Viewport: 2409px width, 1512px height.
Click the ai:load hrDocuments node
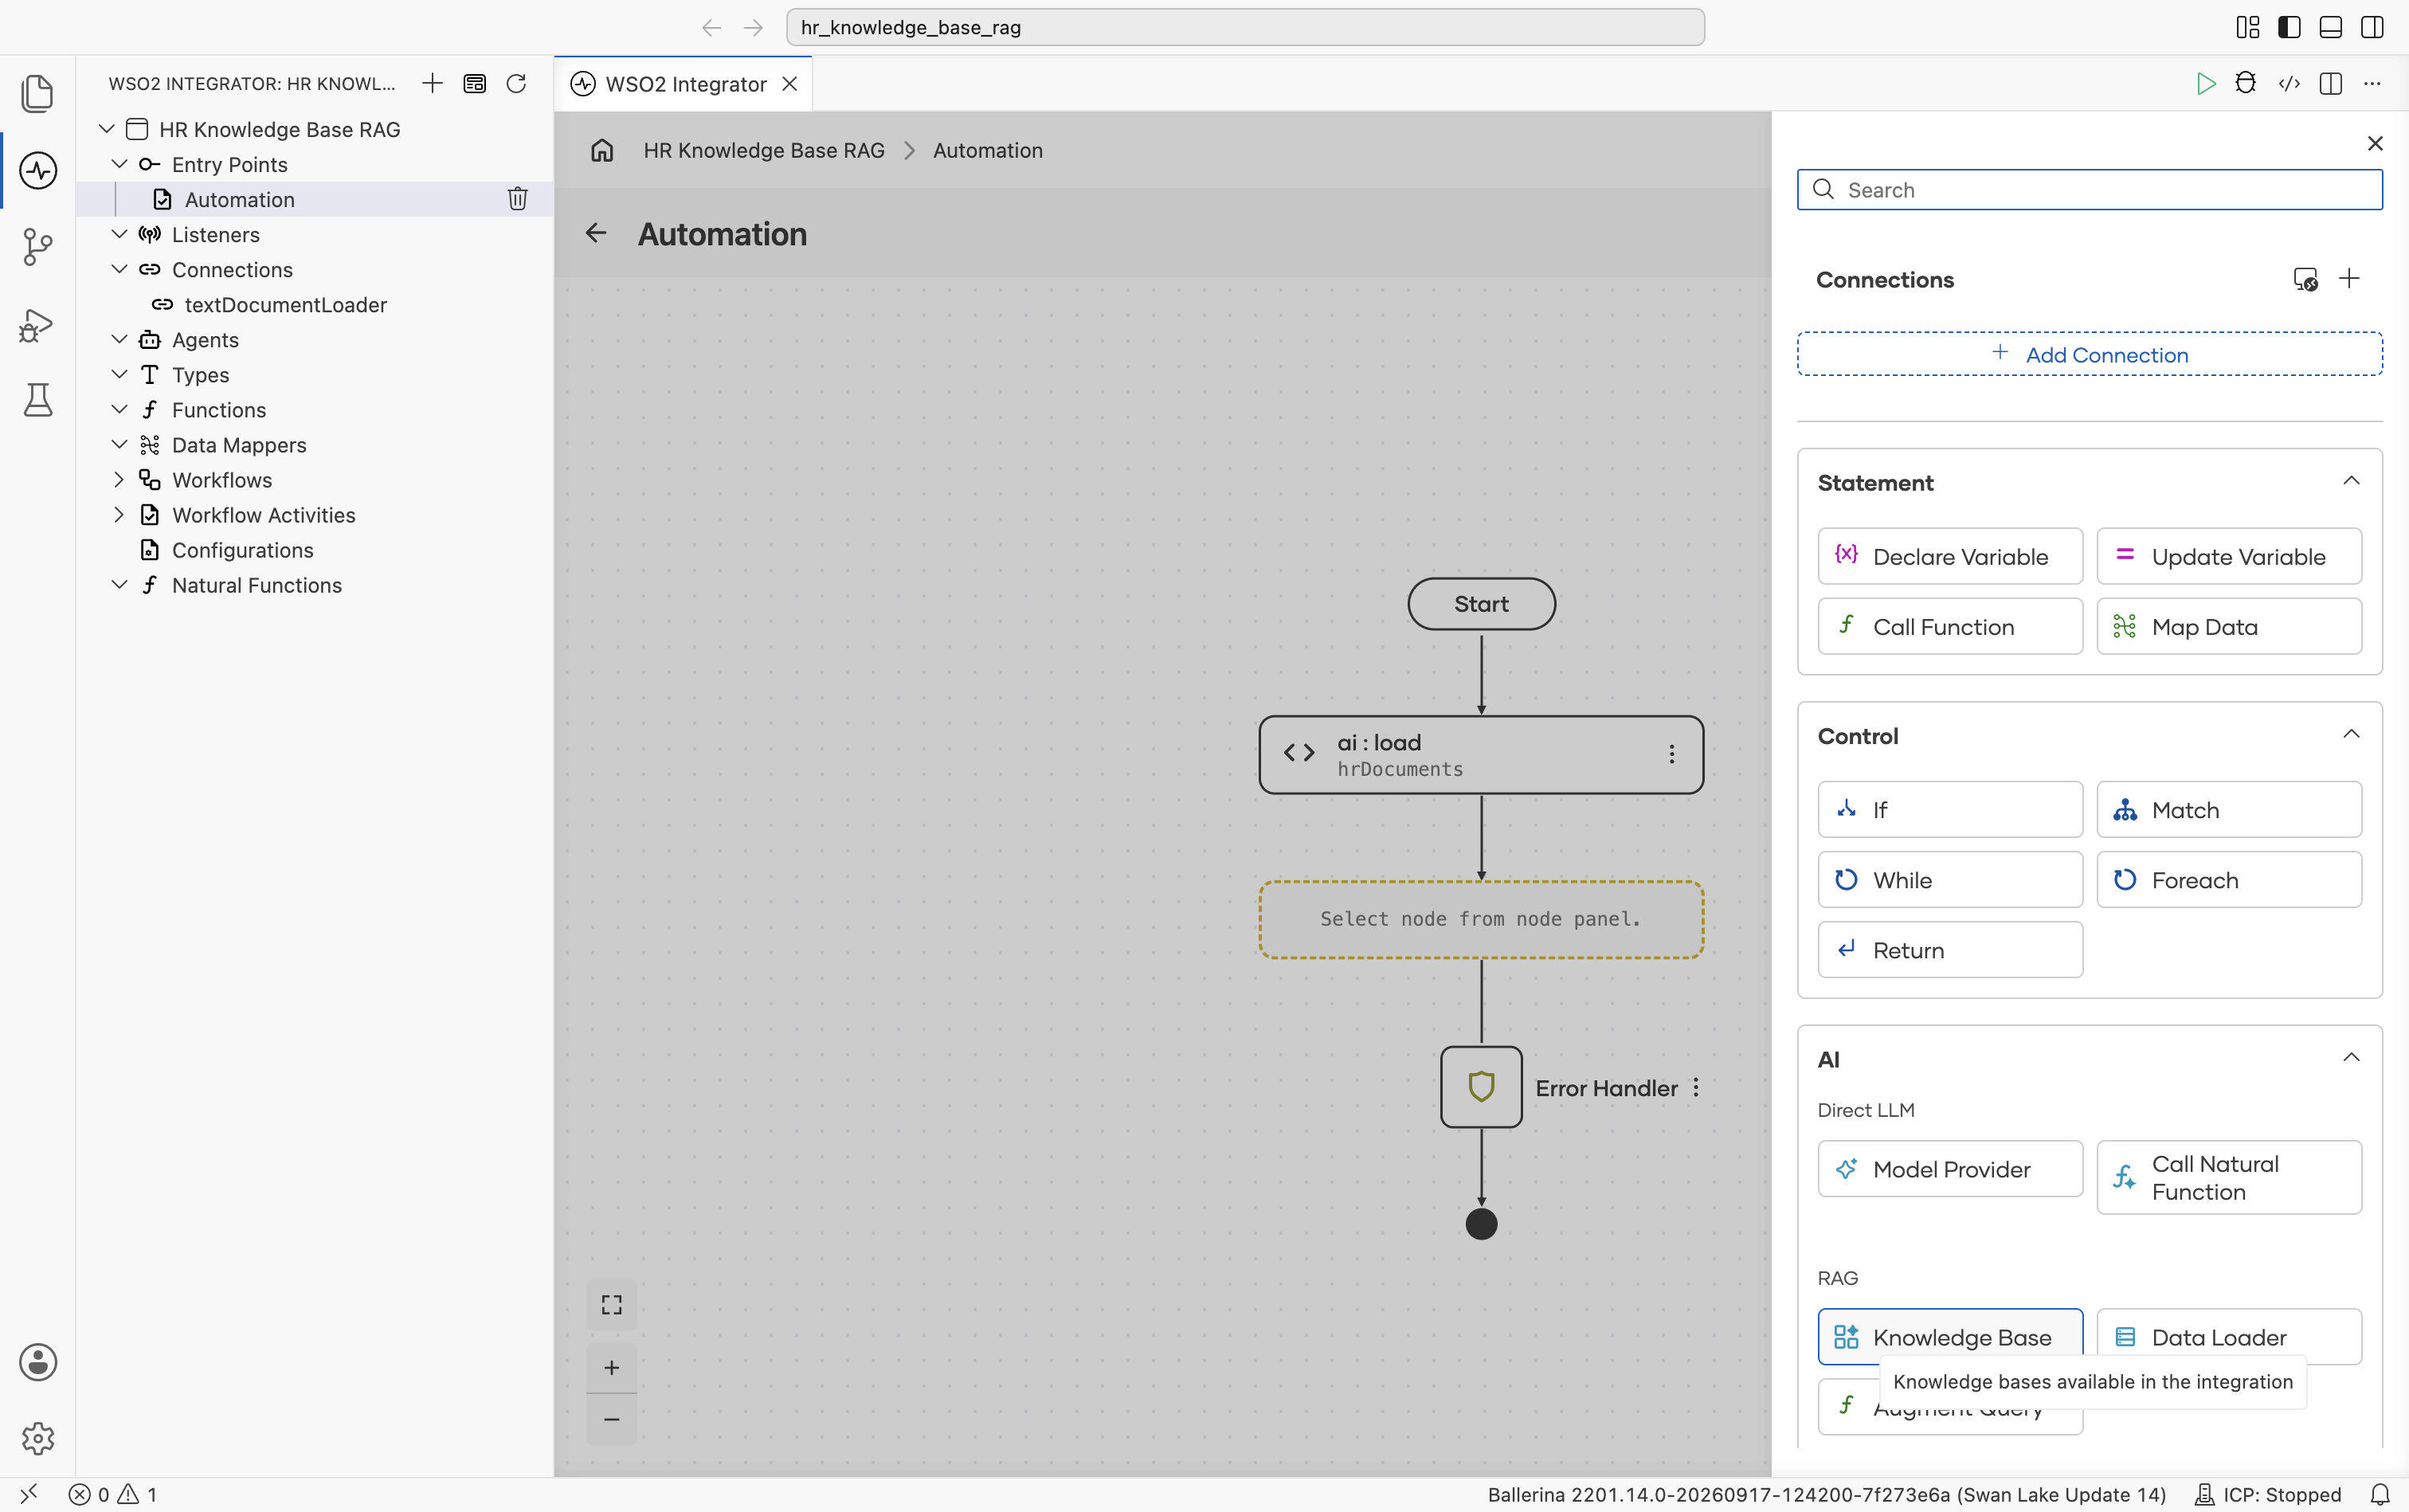(x=1480, y=754)
